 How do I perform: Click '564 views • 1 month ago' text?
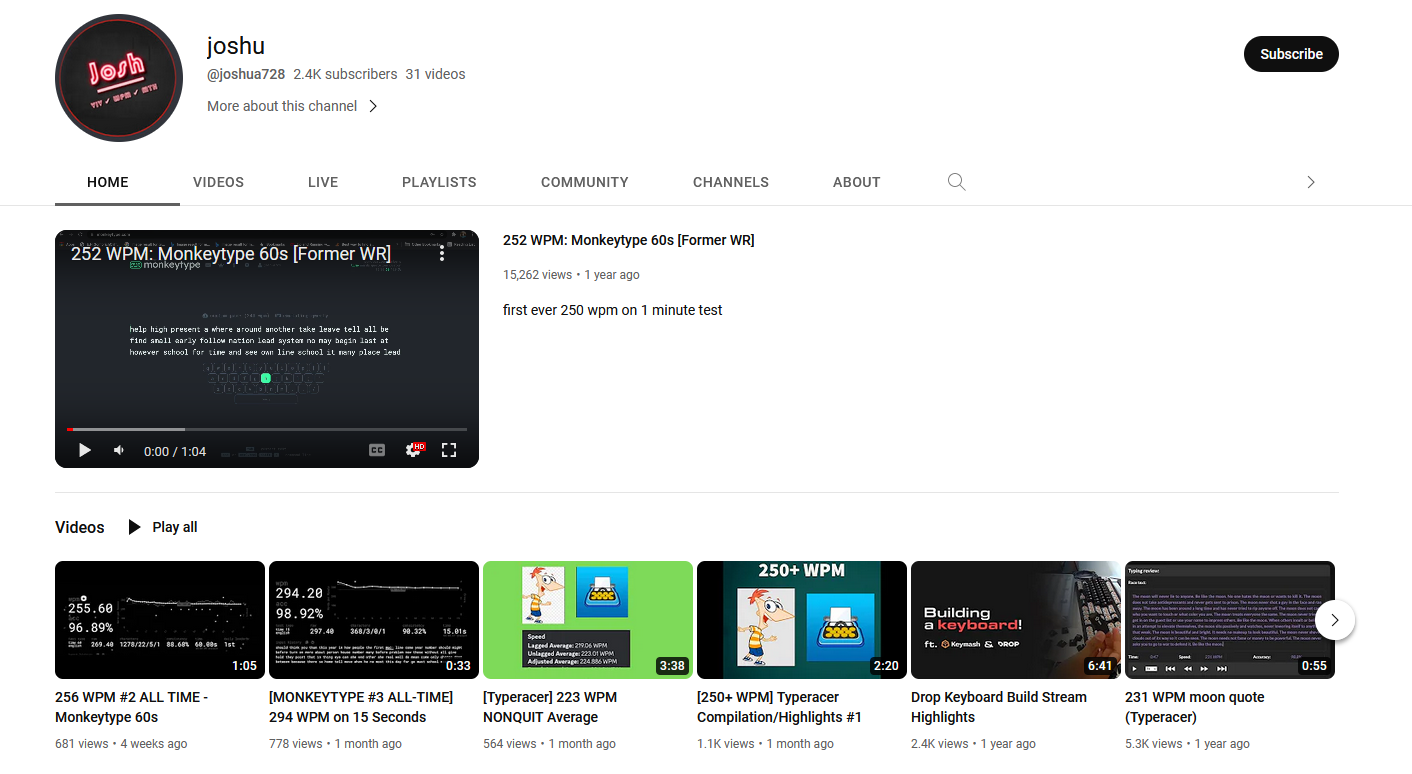tap(549, 744)
